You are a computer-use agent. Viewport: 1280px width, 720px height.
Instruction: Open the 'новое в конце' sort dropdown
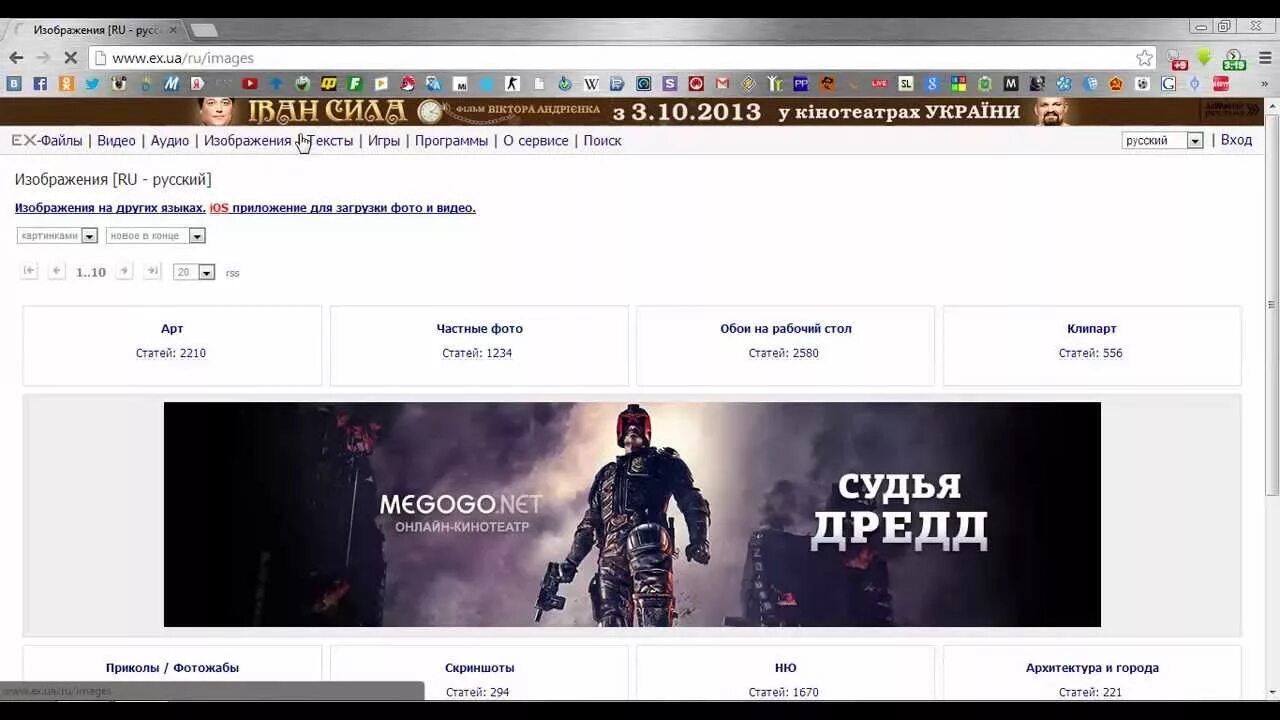155,236
